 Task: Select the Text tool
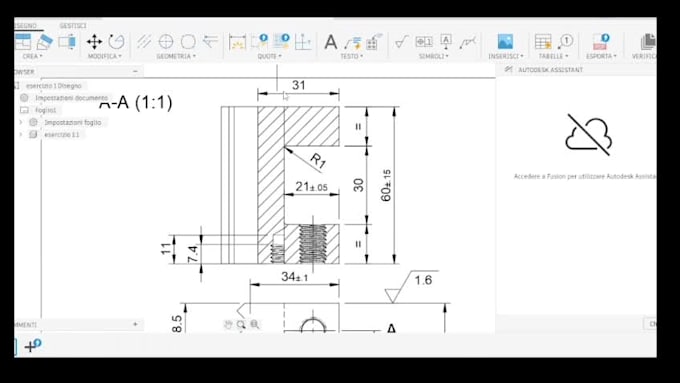(331, 42)
